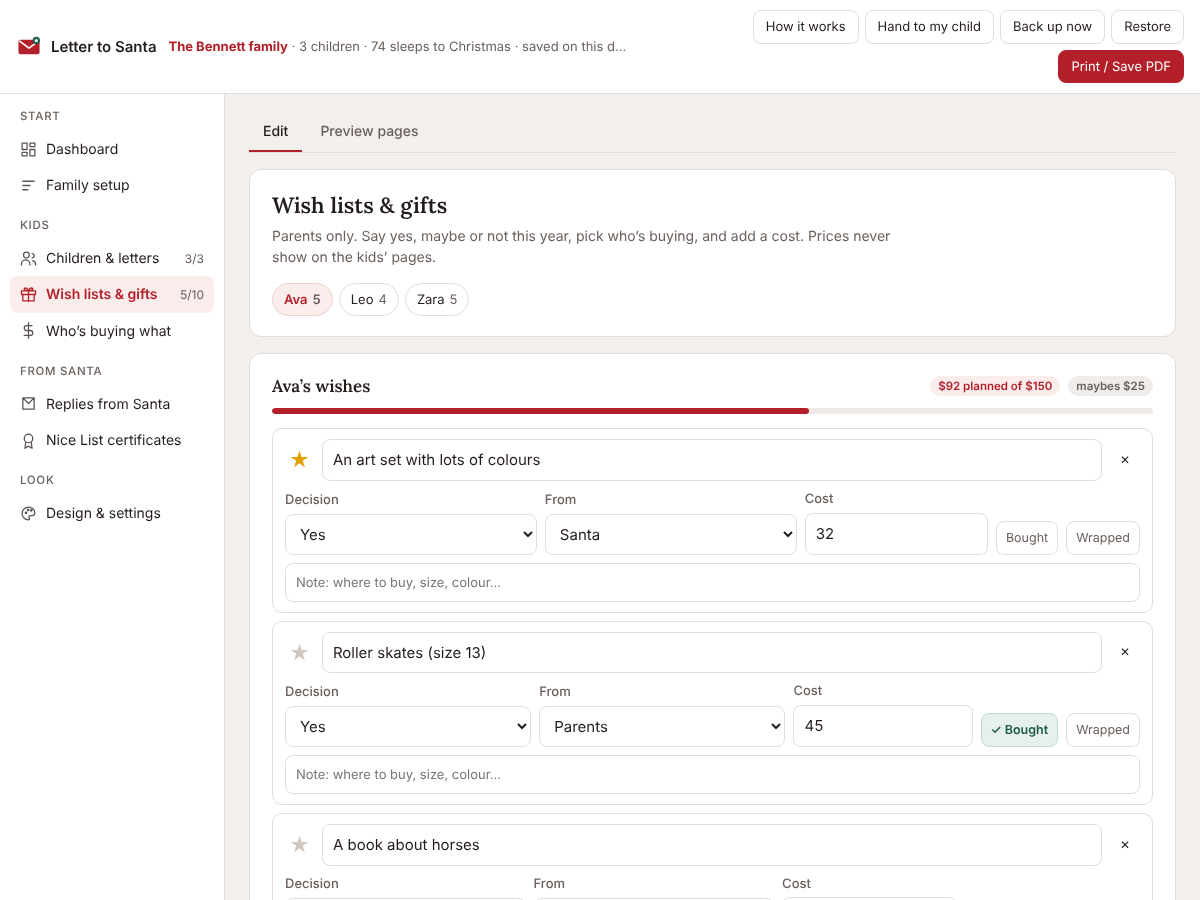Open the How it works guide

(805, 27)
